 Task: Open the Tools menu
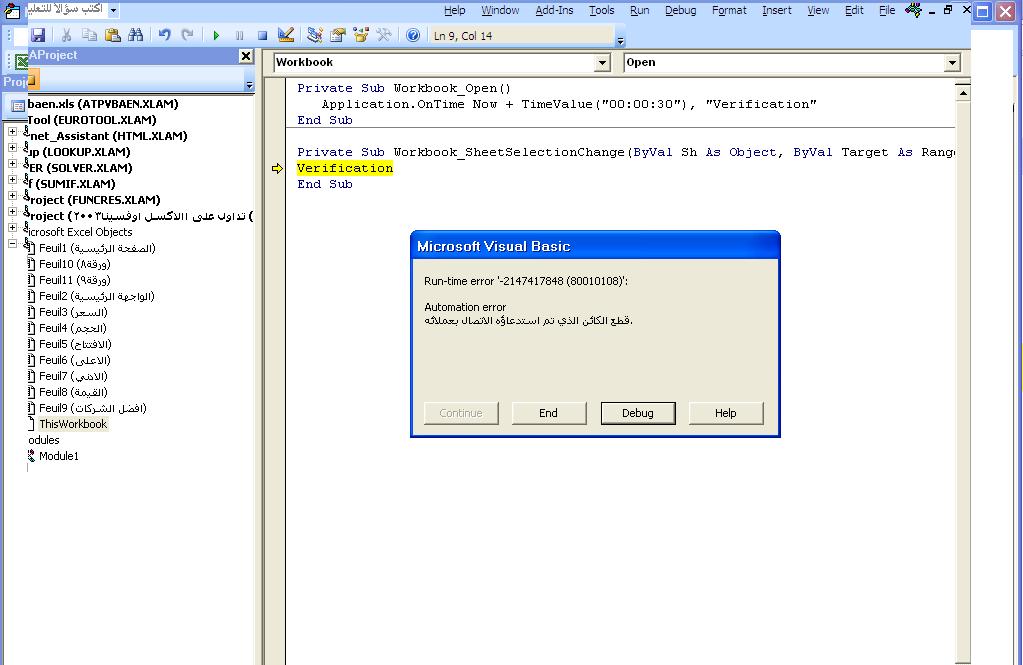click(x=602, y=10)
